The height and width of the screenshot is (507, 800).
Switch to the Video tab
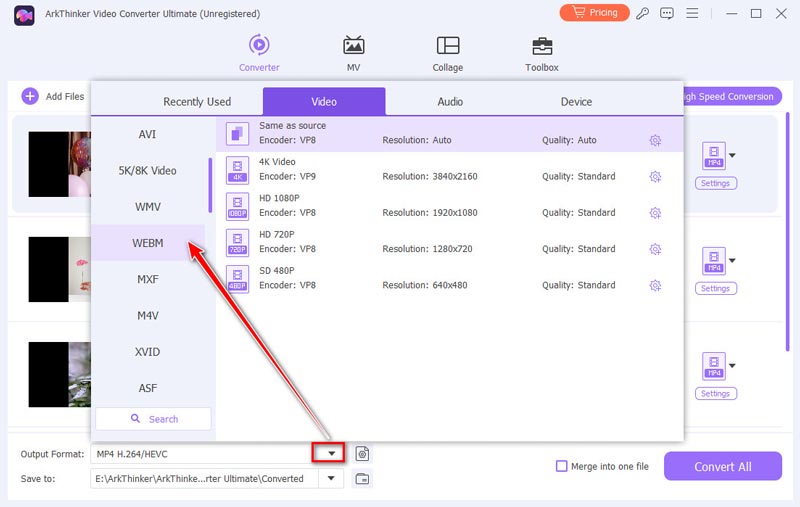click(324, 102)
